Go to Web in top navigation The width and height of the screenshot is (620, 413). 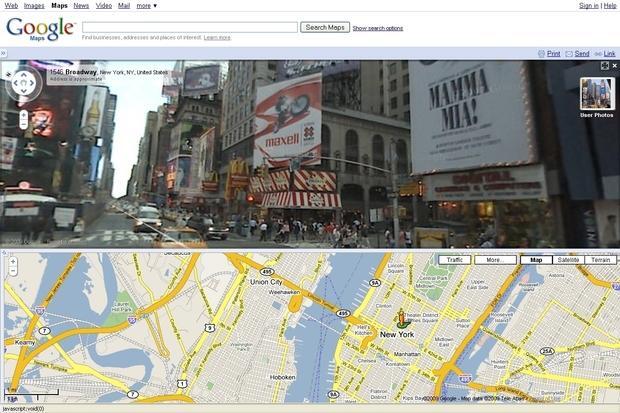click(11, 6)
